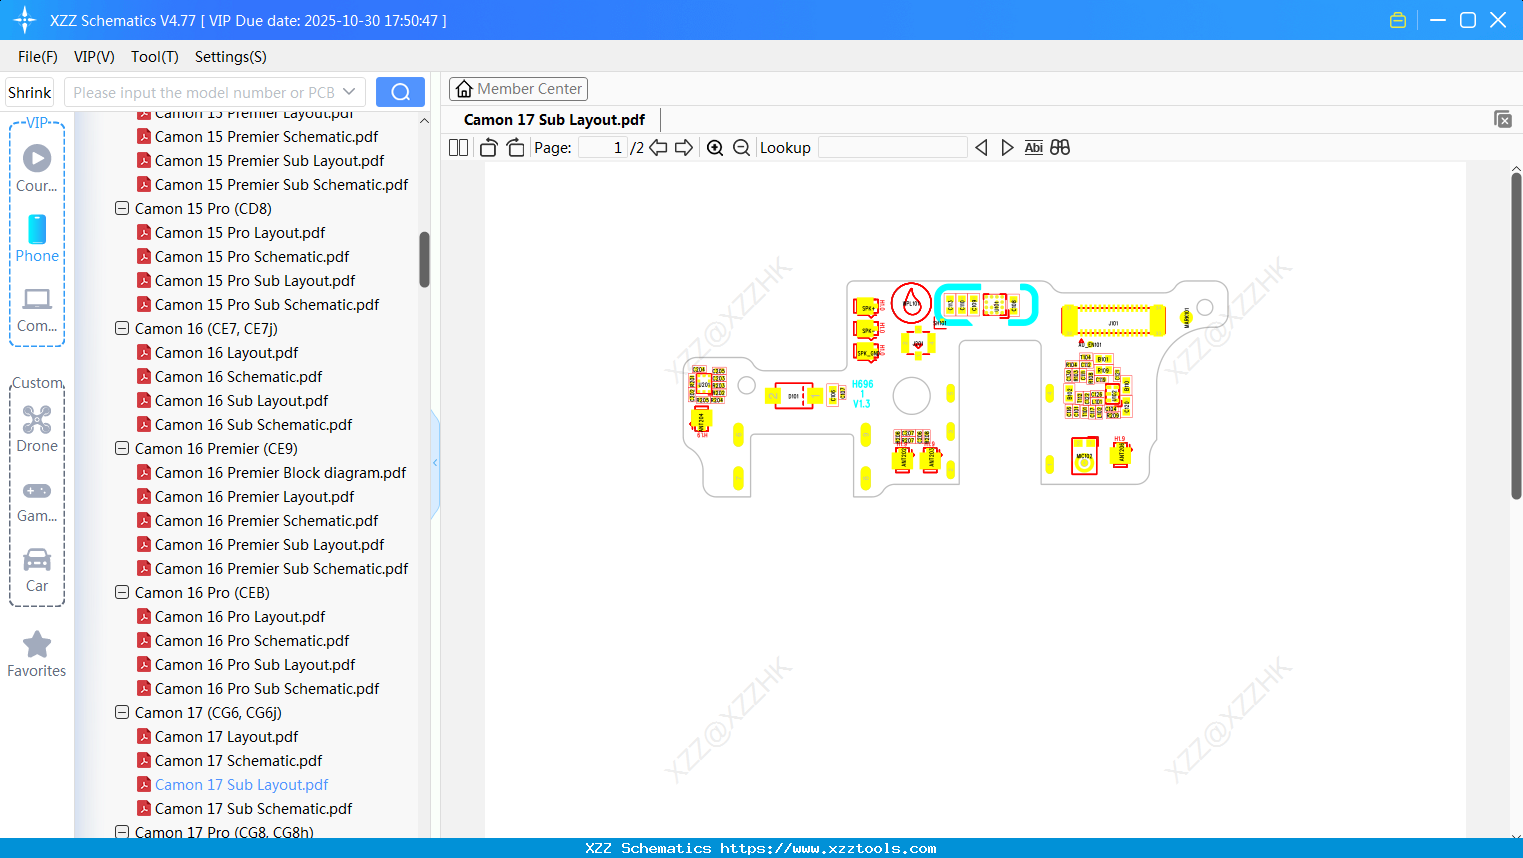The height and width of the screenshot is (858, 1523).
Task: Find next lookup match triangle
Action: 1007,148
